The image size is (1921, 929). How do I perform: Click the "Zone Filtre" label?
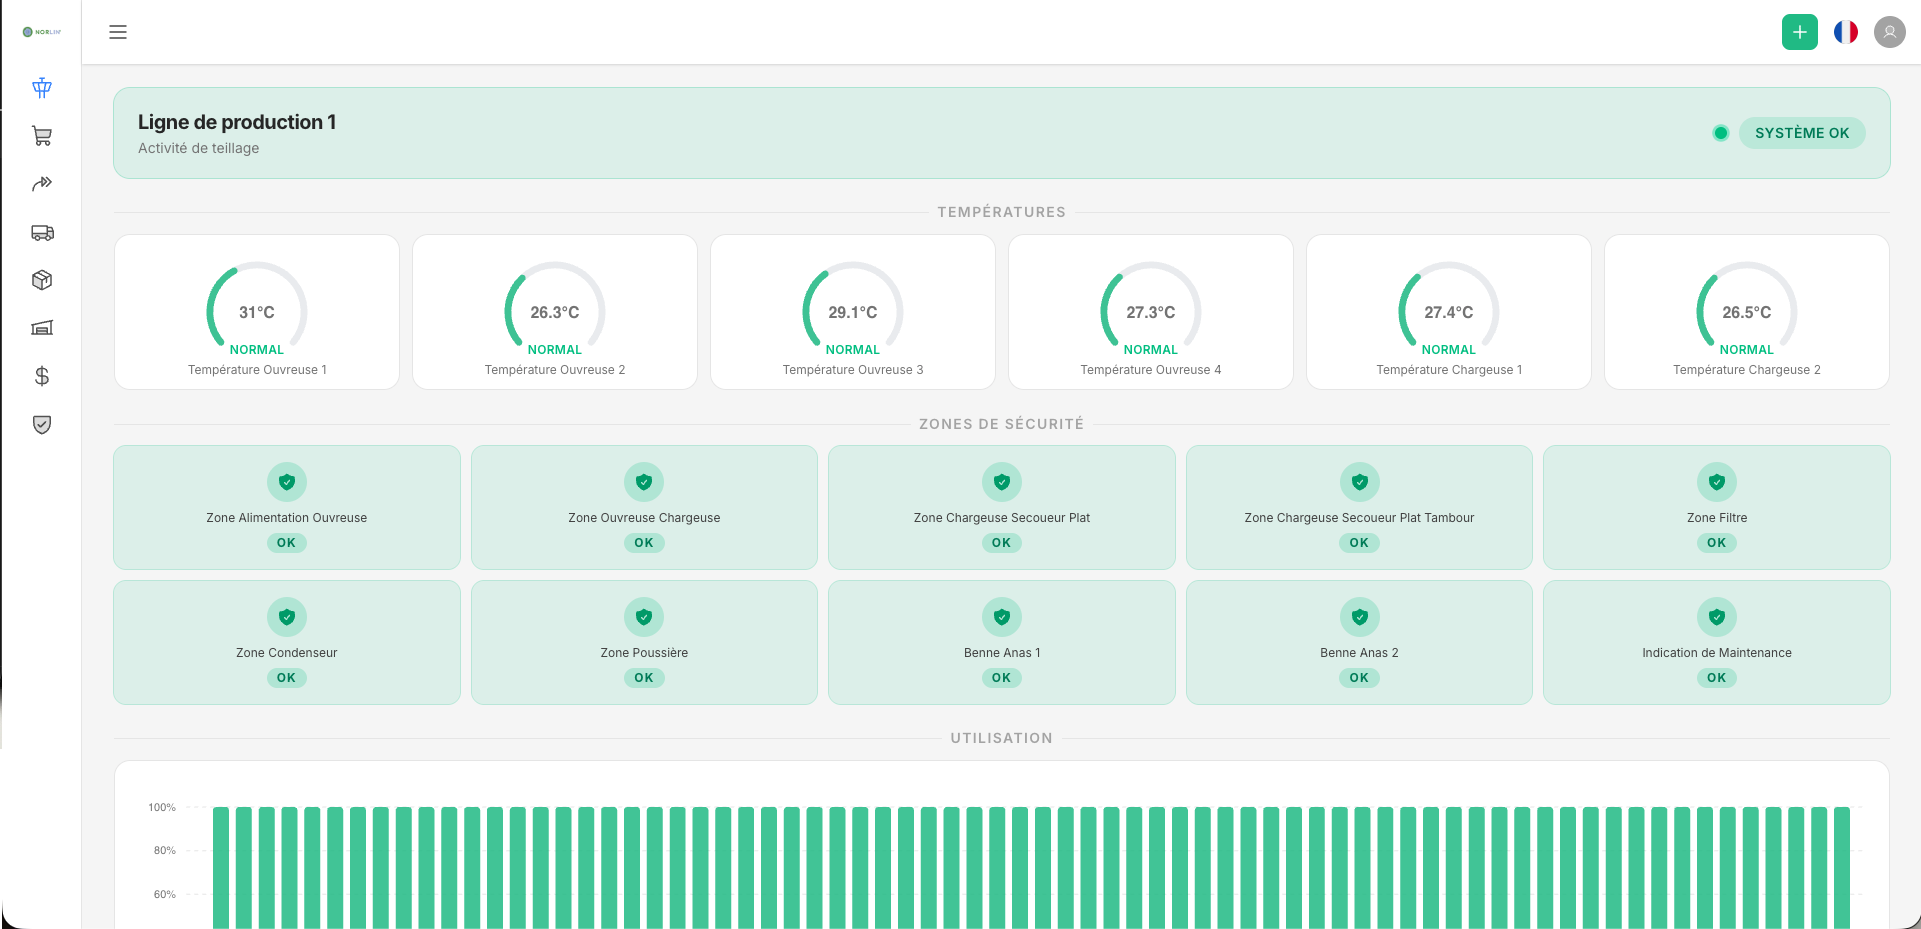coord(1717,518)
